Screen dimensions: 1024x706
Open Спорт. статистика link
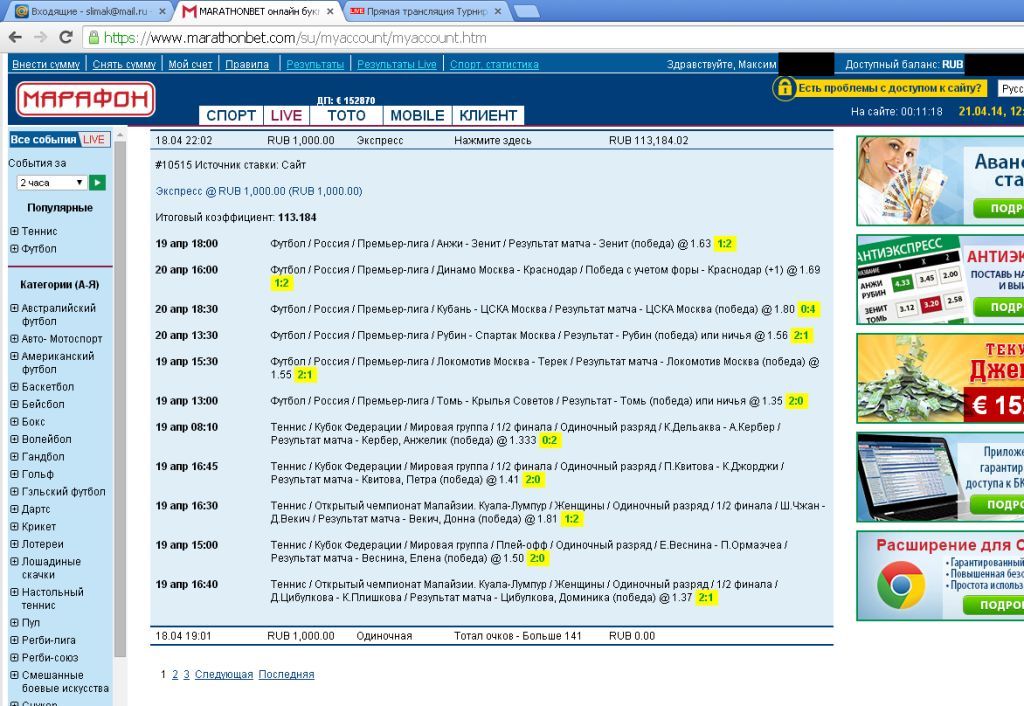tap(494, 64)
